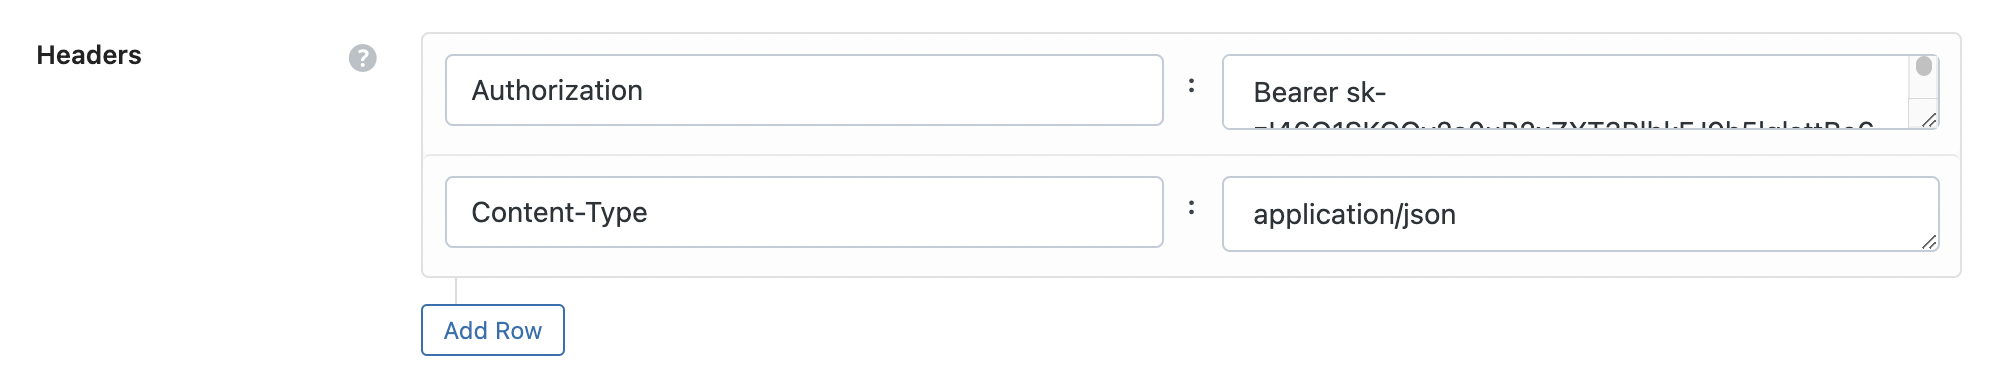The height and width of the screenshot is (388, 1998).
Task: Click the gray question mark beside Headers
Action: pos(362,58)
